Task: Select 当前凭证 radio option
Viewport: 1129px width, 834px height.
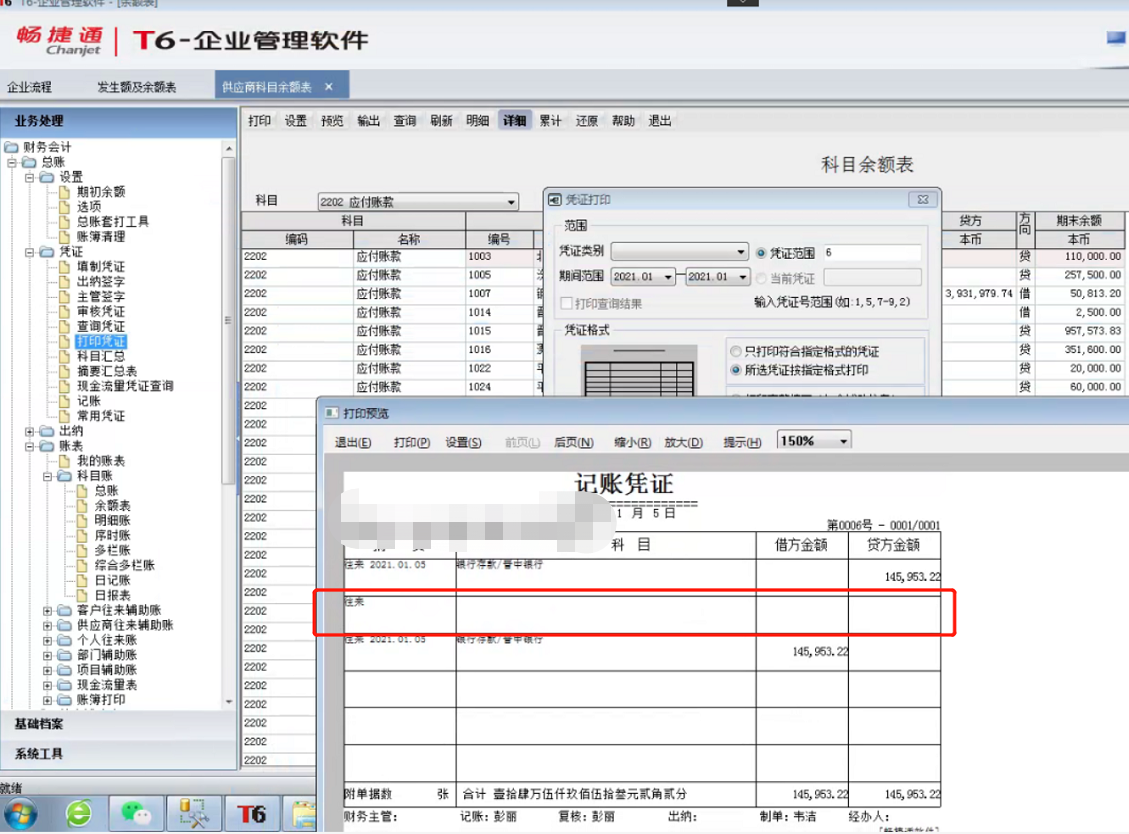Action: [761, 278]
